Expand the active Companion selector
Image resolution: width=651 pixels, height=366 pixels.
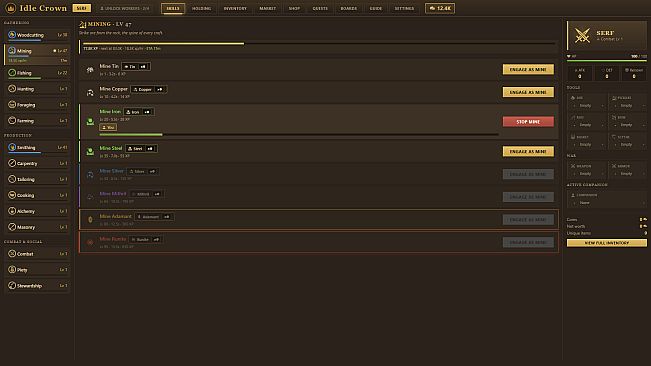tap(607, 203)
